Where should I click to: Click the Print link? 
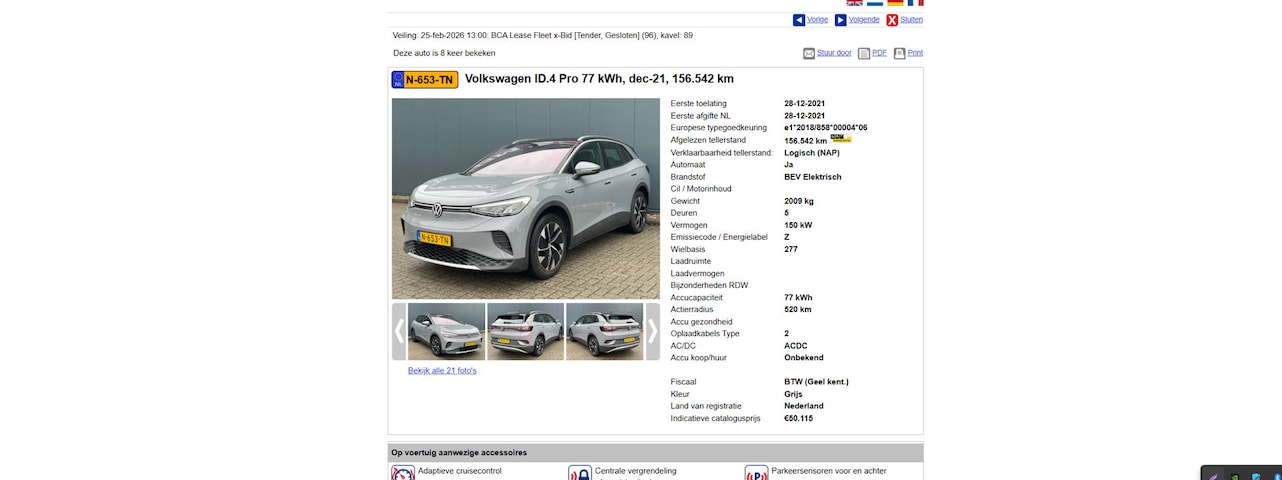pyautogui.click(x=915, y=53)
